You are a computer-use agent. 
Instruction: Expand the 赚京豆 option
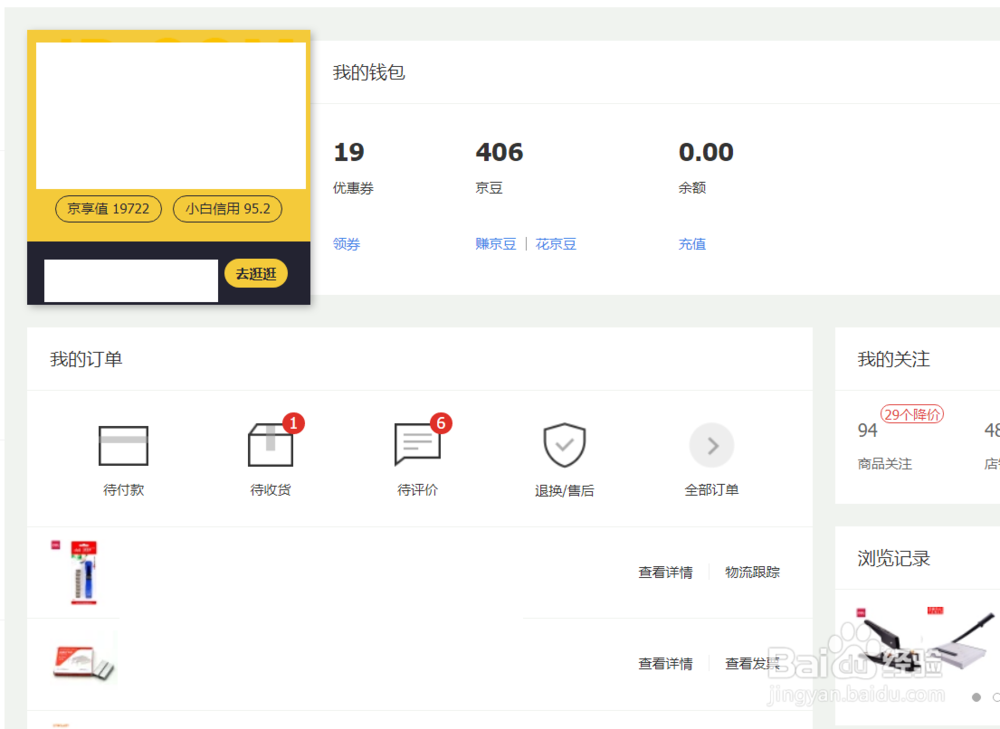(x=496, y=243)
